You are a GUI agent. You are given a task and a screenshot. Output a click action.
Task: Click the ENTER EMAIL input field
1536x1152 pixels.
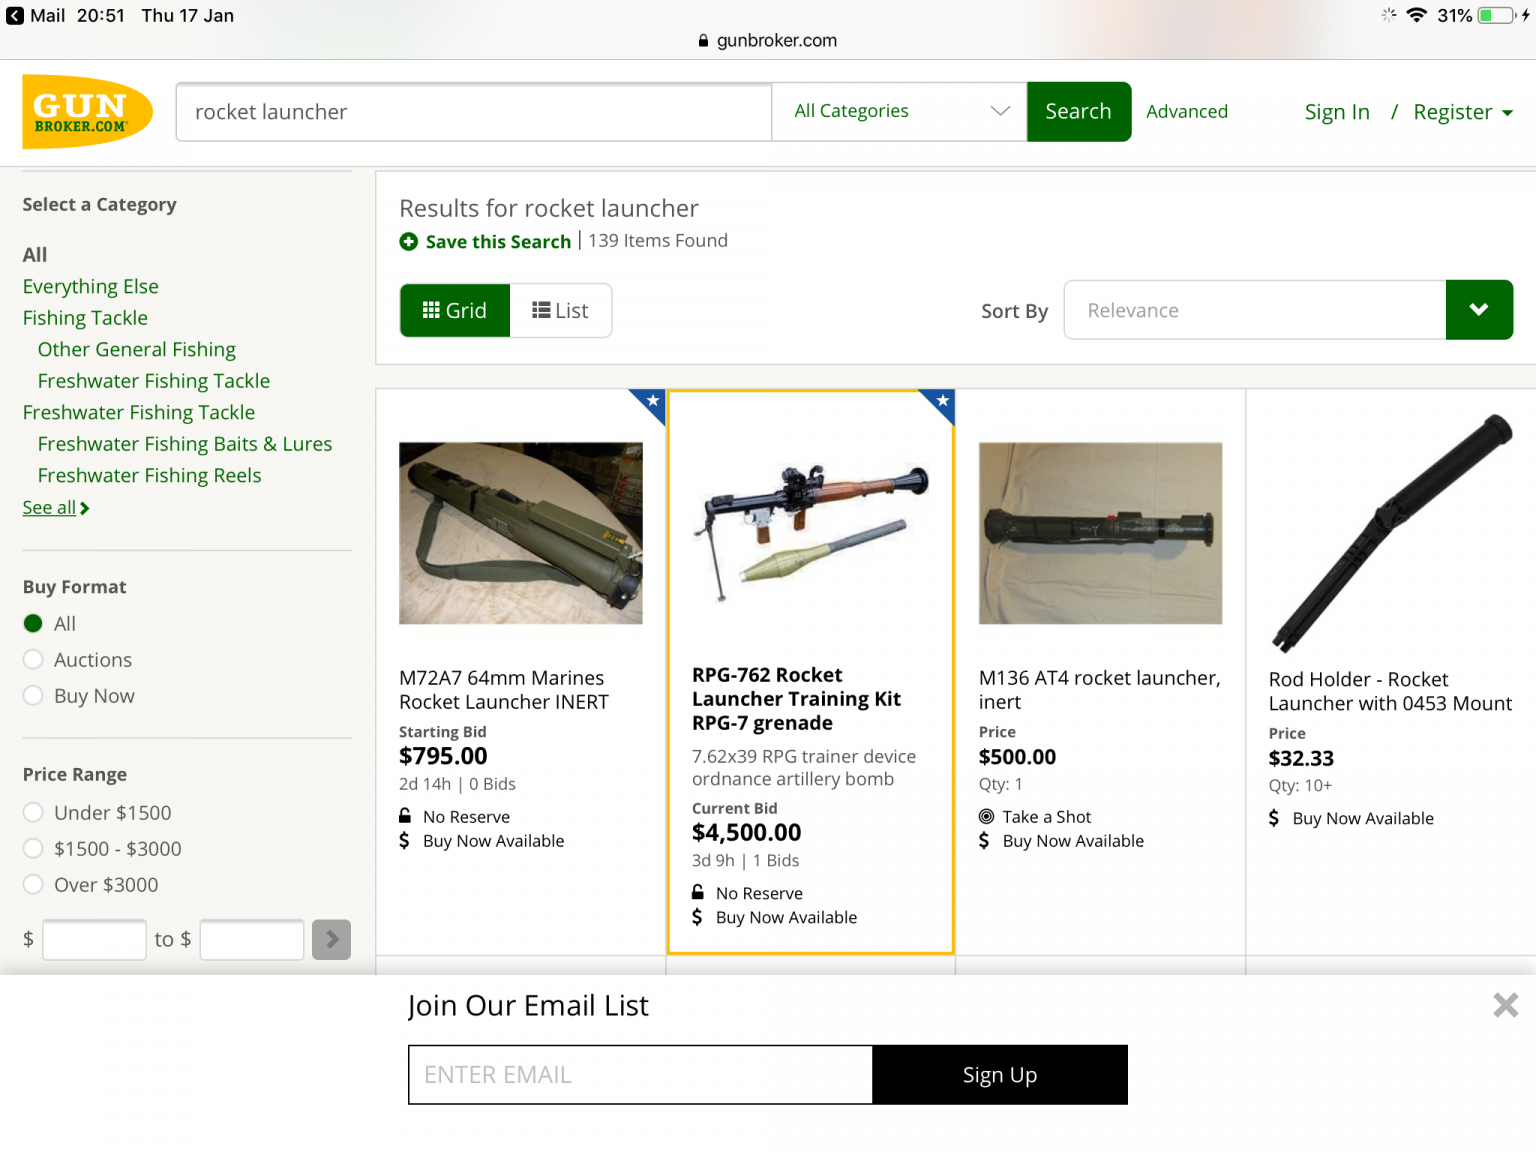(641, 1074)
